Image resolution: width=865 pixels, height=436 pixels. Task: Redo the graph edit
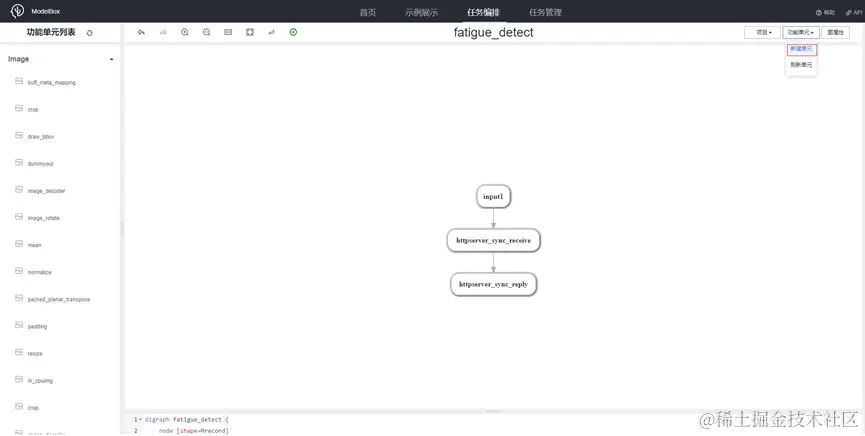[x=163, y=33]
